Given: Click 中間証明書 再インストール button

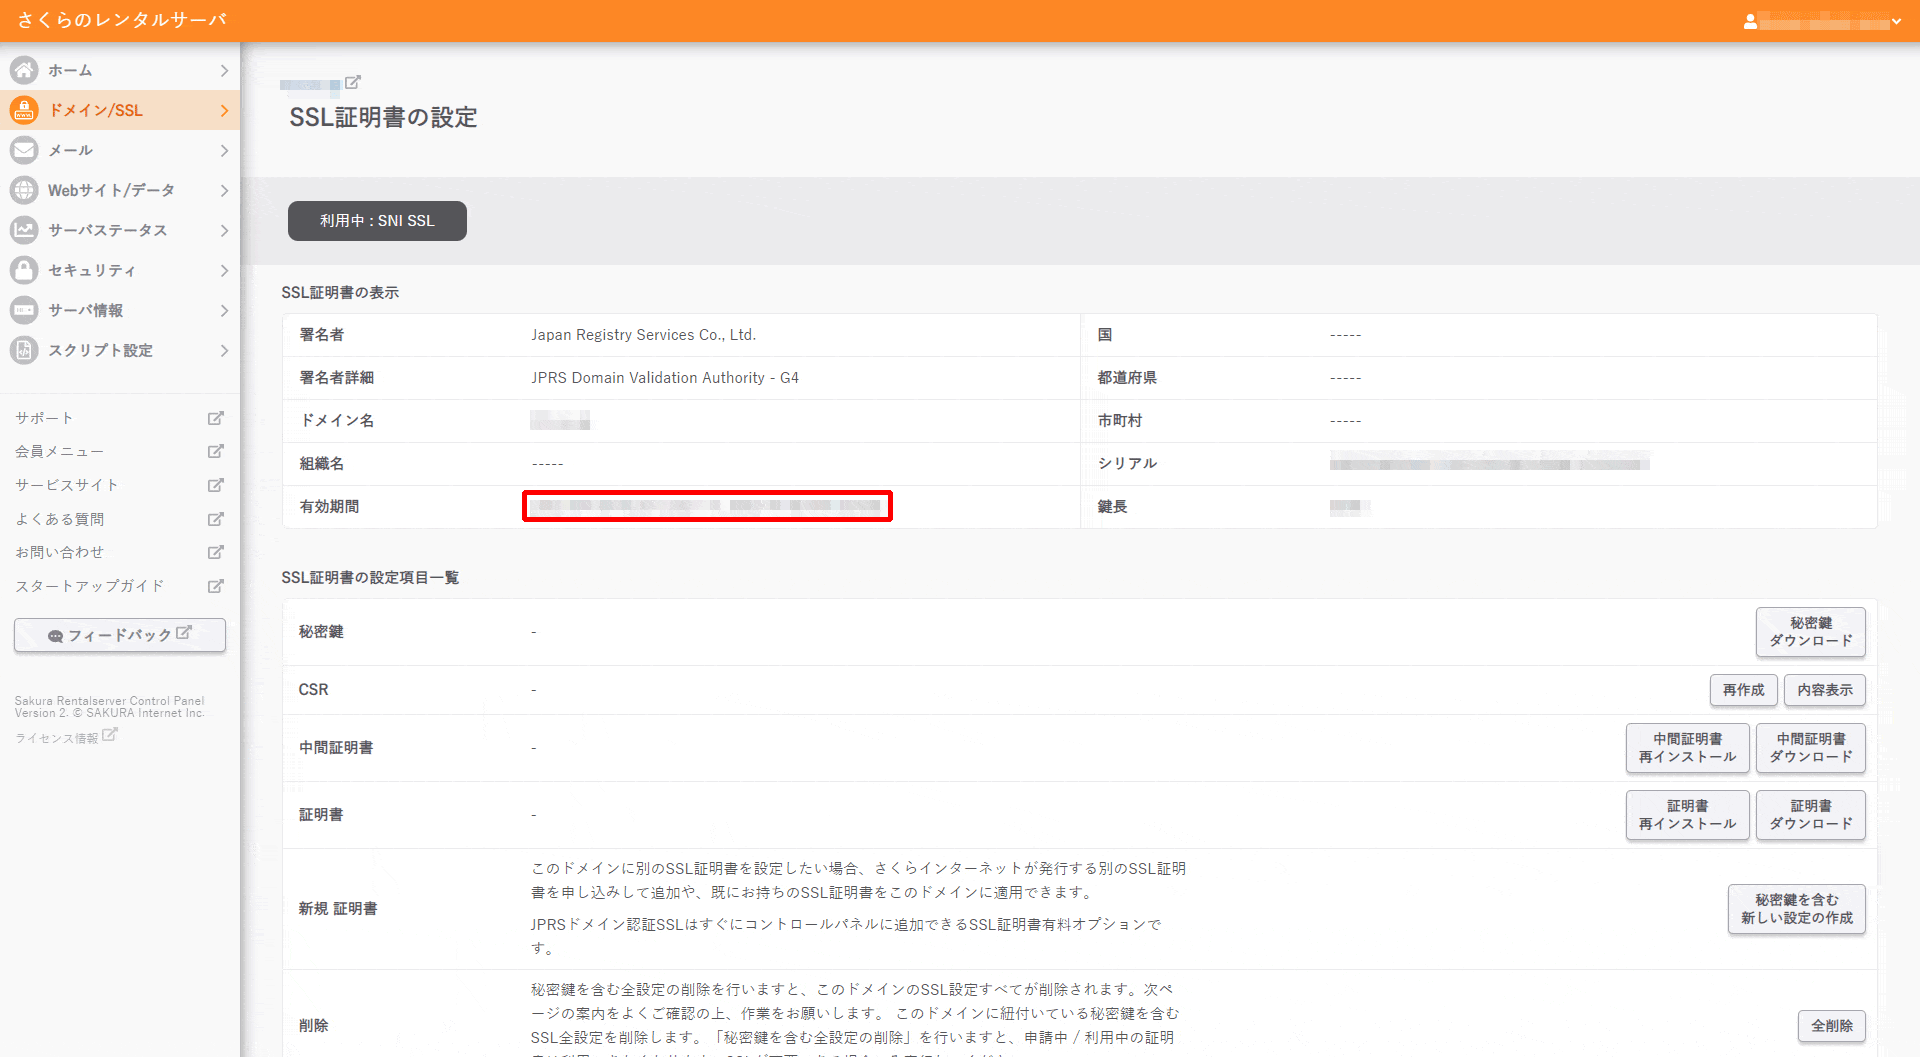Looking at the screenshot, I should [x=1687, y=748].
